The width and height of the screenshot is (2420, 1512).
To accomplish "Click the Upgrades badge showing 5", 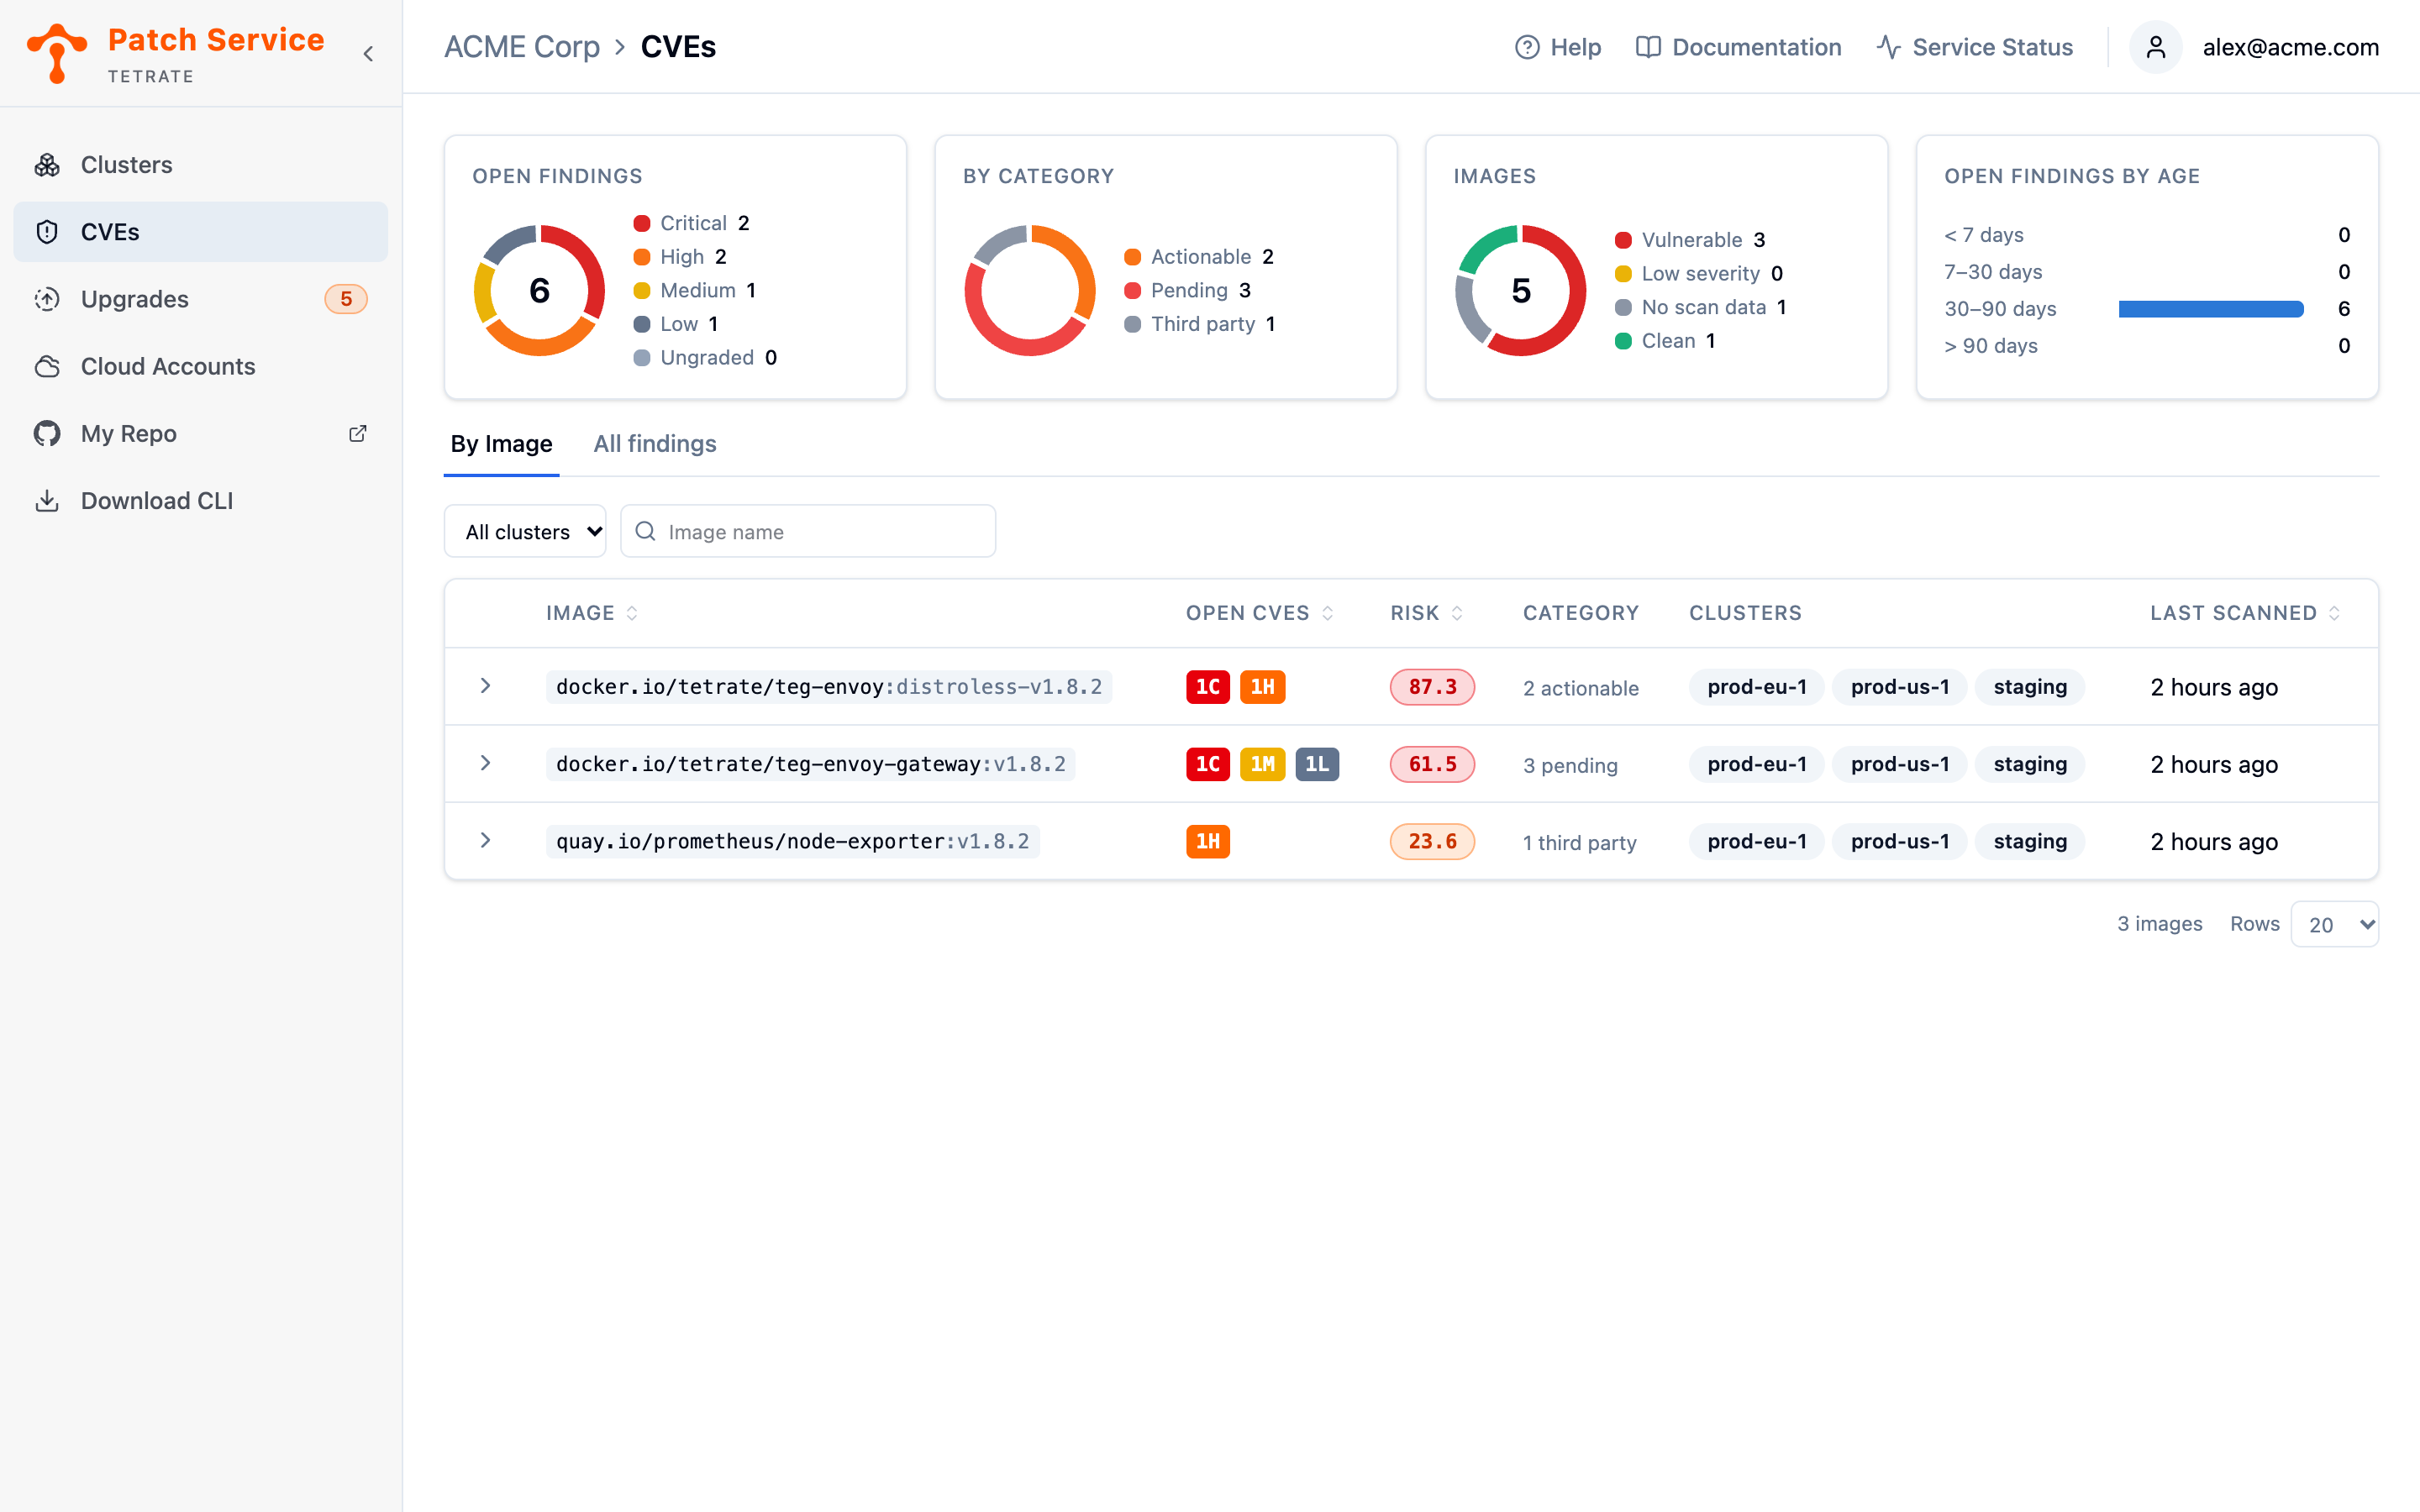I will [x=346, y=299].
